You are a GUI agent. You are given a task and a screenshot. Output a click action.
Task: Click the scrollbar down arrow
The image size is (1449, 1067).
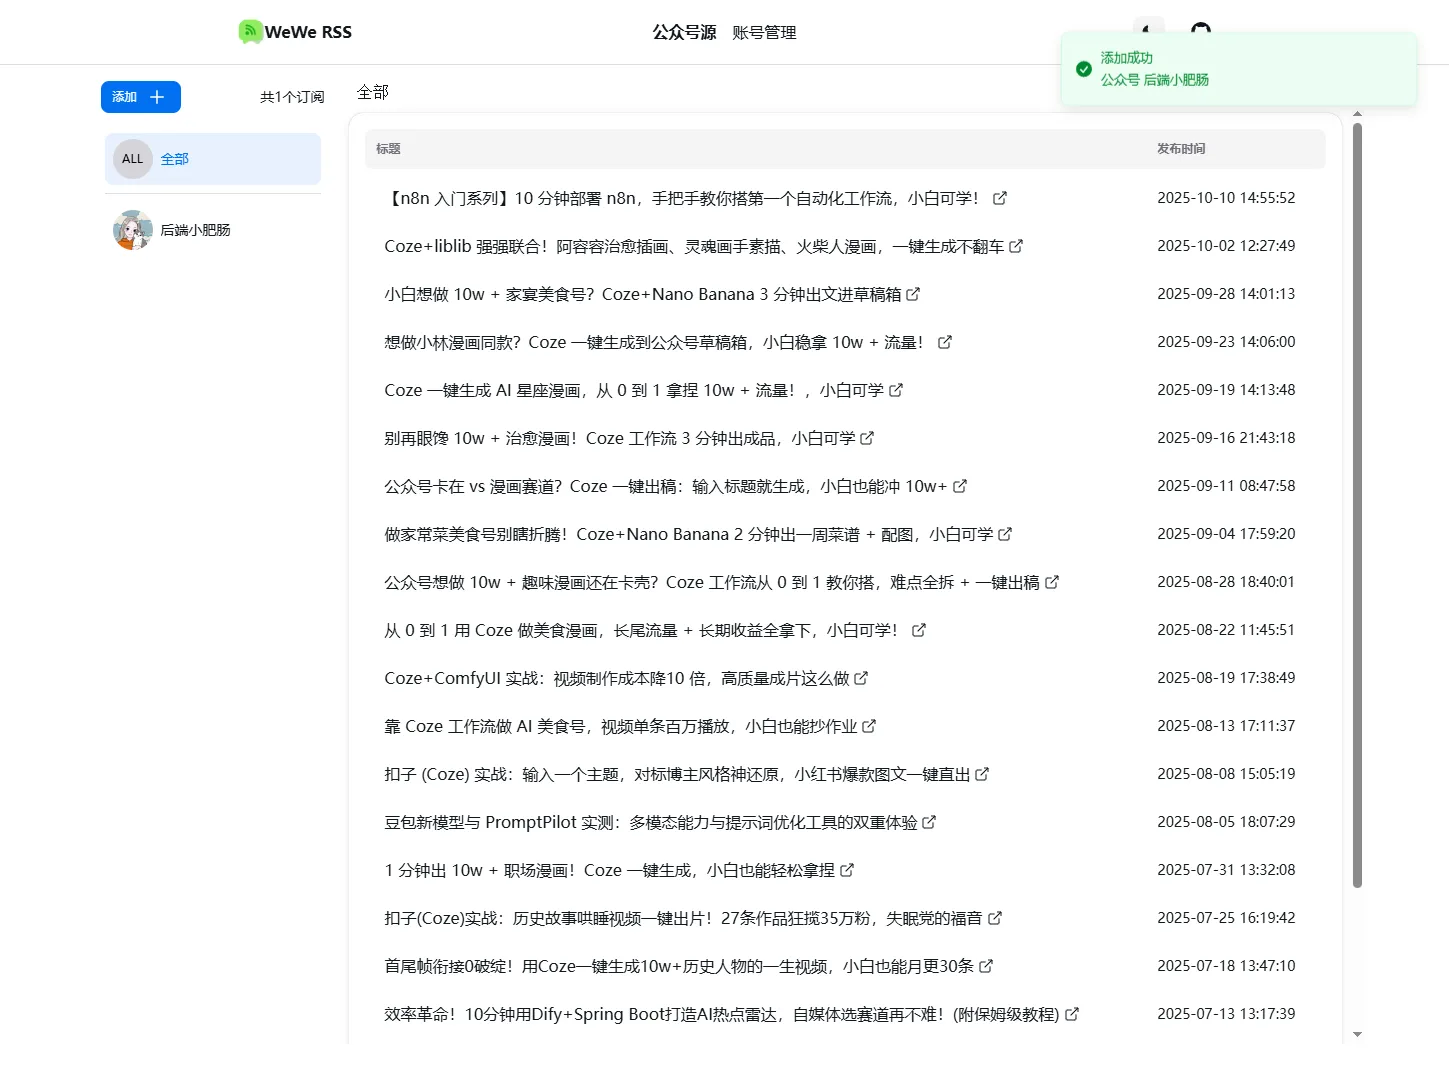1357,1035
